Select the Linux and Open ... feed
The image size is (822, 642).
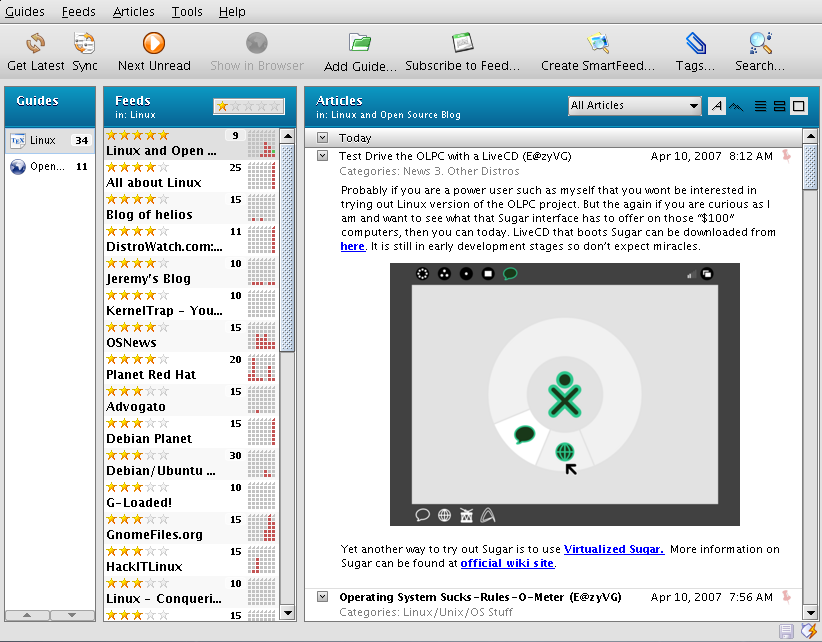pos(191,144)
